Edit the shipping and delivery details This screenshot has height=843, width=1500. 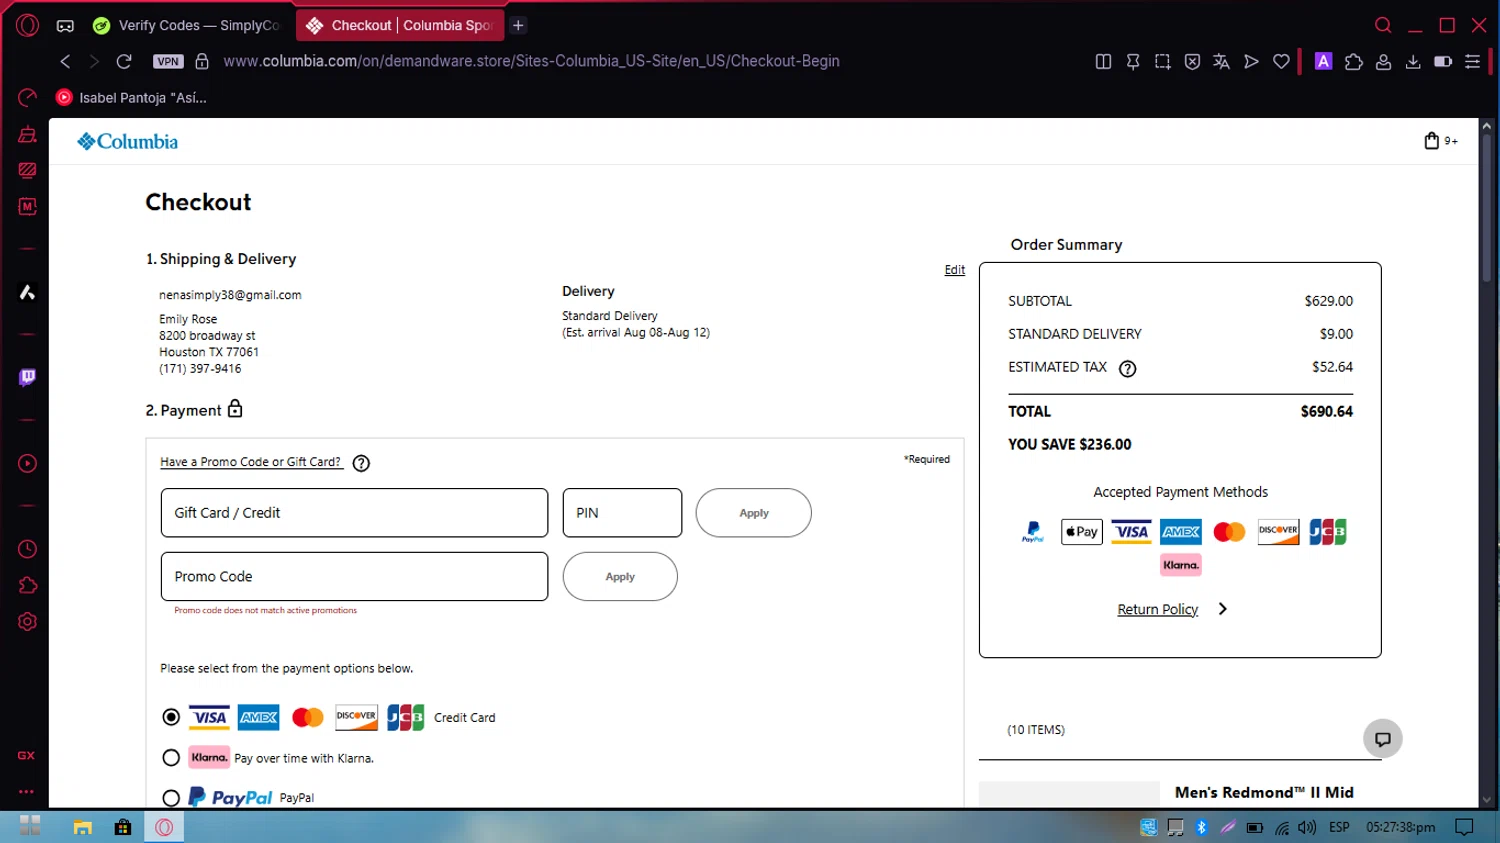(x=955, y=270)
